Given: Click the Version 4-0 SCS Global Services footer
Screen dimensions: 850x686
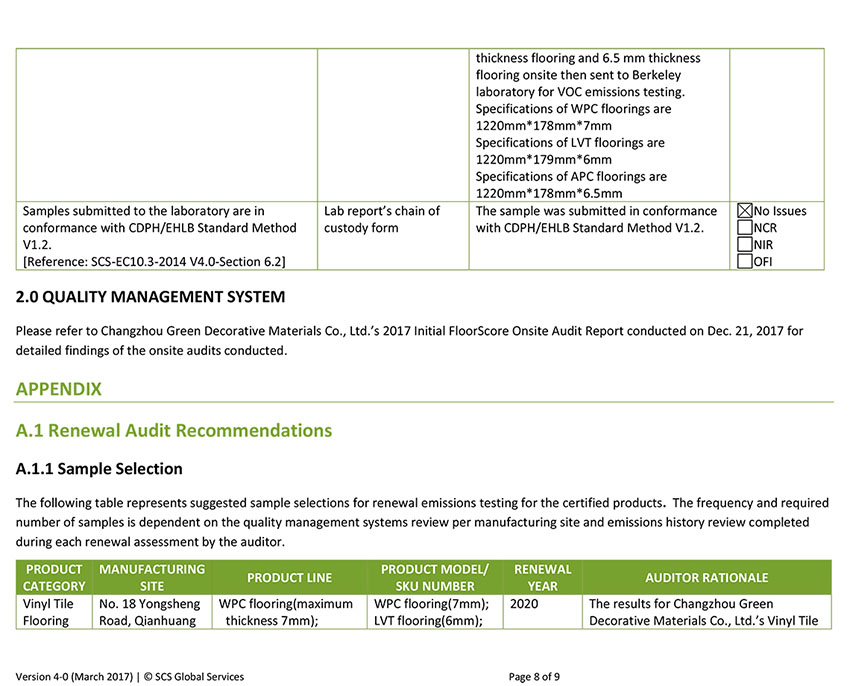Looking at the screenshot, I should (129, 677).
